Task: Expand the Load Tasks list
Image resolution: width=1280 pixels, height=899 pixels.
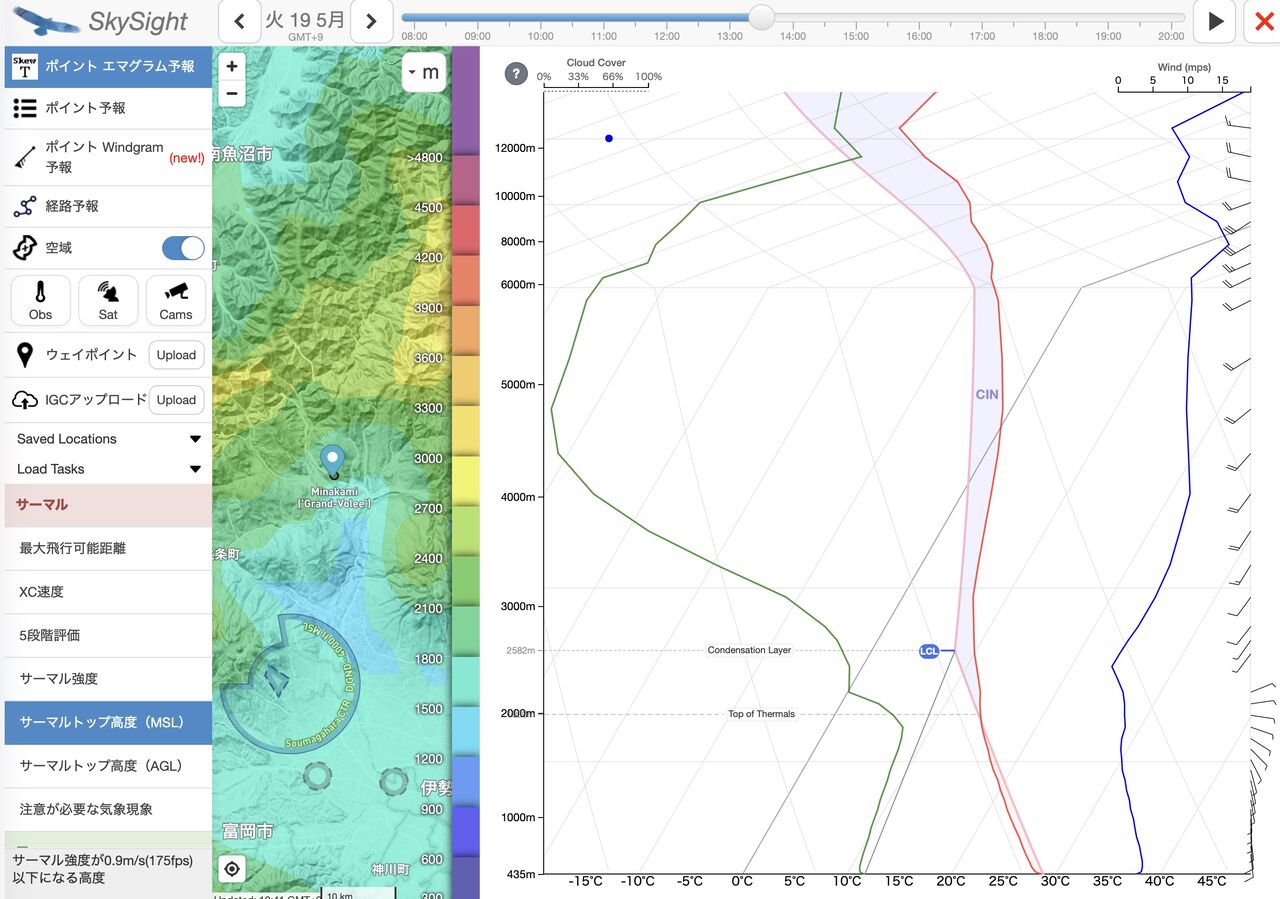Action: (108, 469)
